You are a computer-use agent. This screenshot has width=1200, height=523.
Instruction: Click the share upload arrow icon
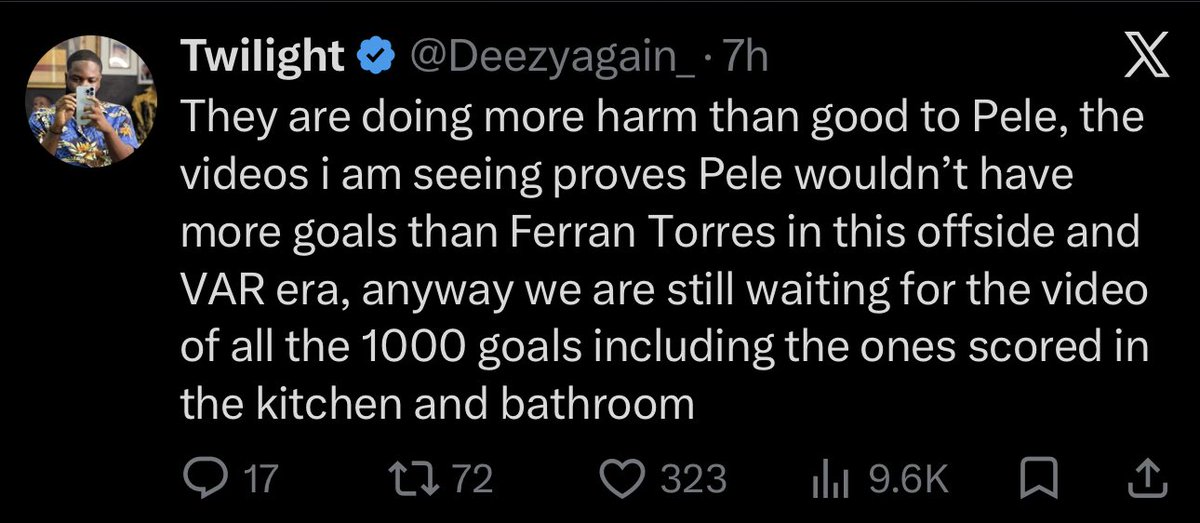click(x=1148, y=479)
